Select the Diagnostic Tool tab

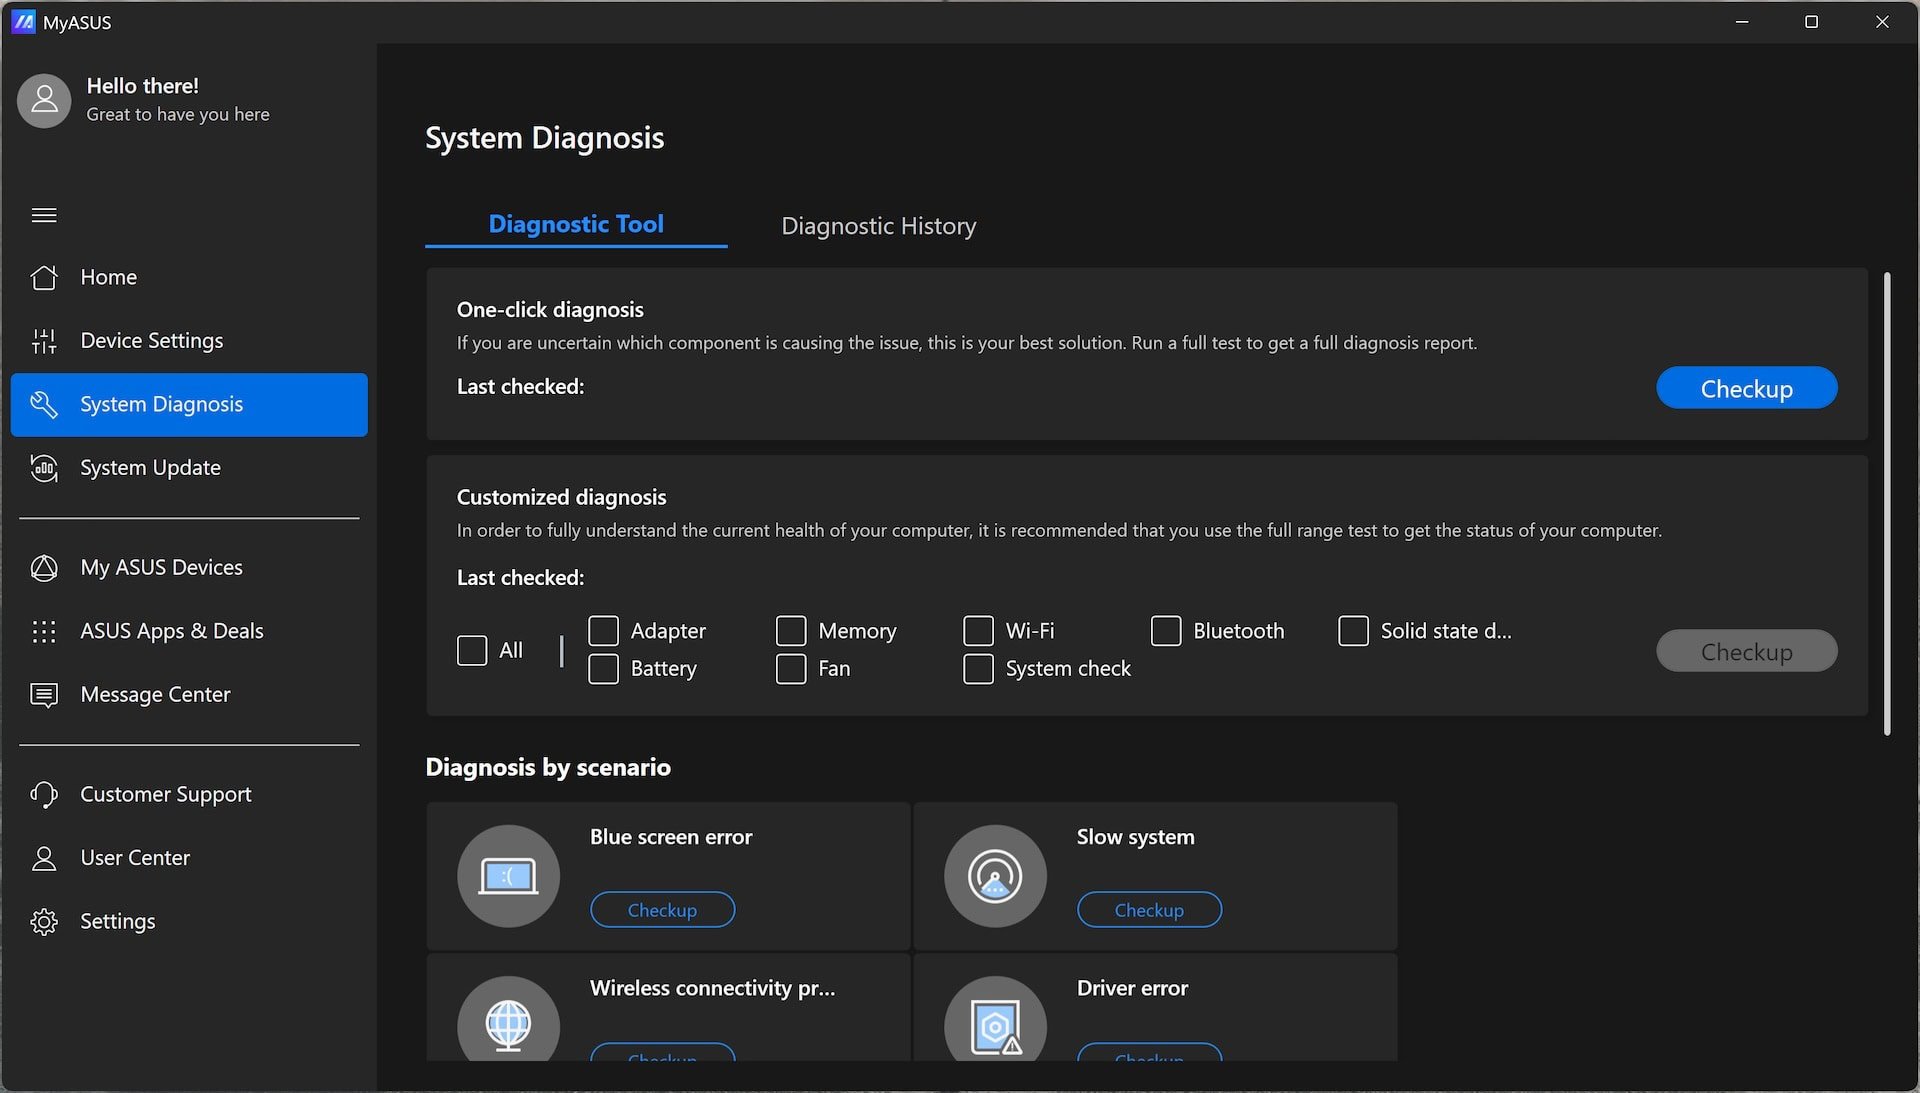pyautogui.click(x=576, y=223)
